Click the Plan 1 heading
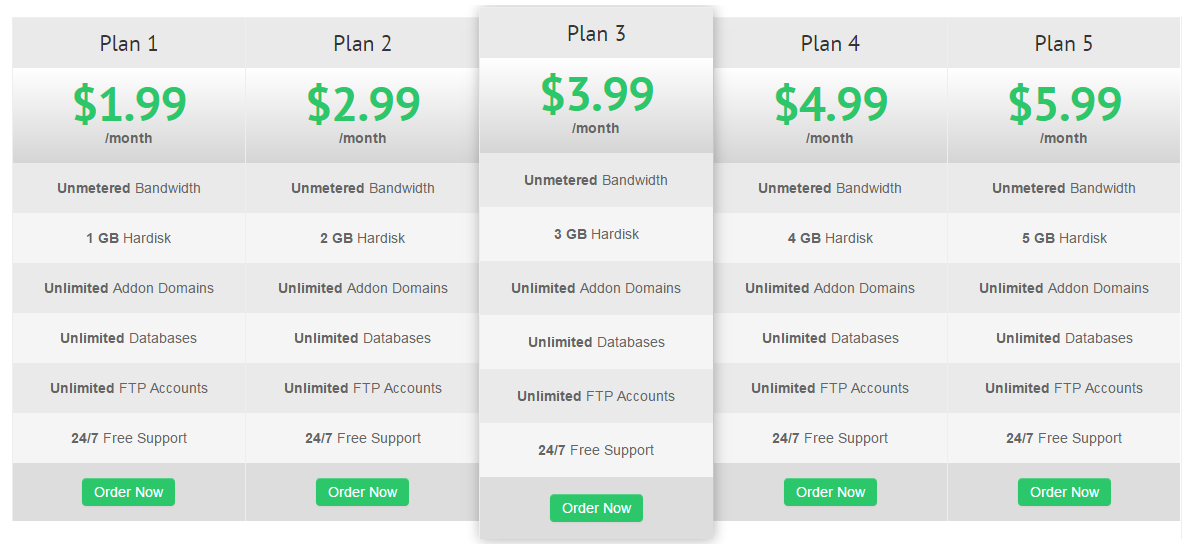This screenshot has width=1191, height=544. [129, 44]
